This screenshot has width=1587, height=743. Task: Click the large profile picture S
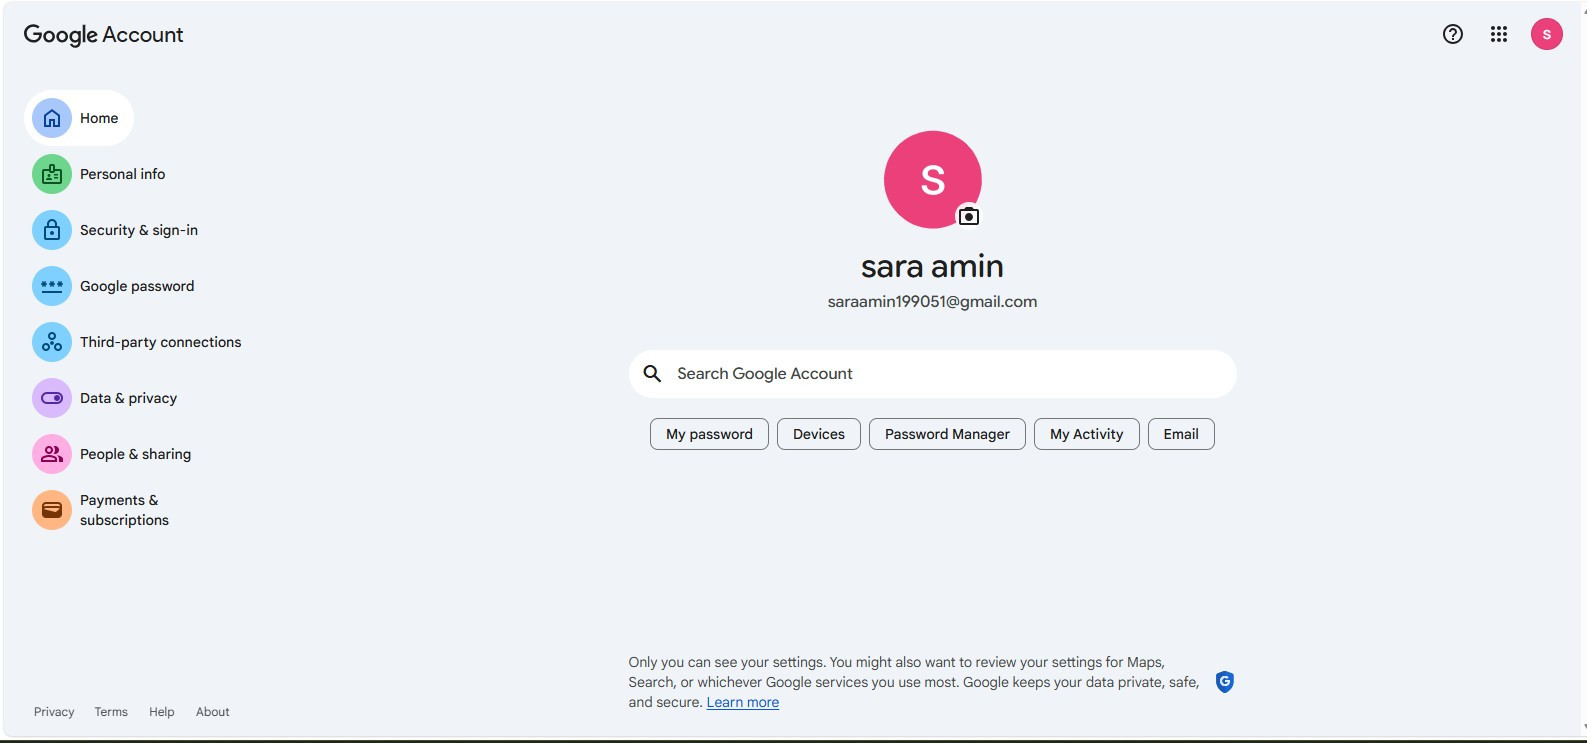tap(933, 180)
